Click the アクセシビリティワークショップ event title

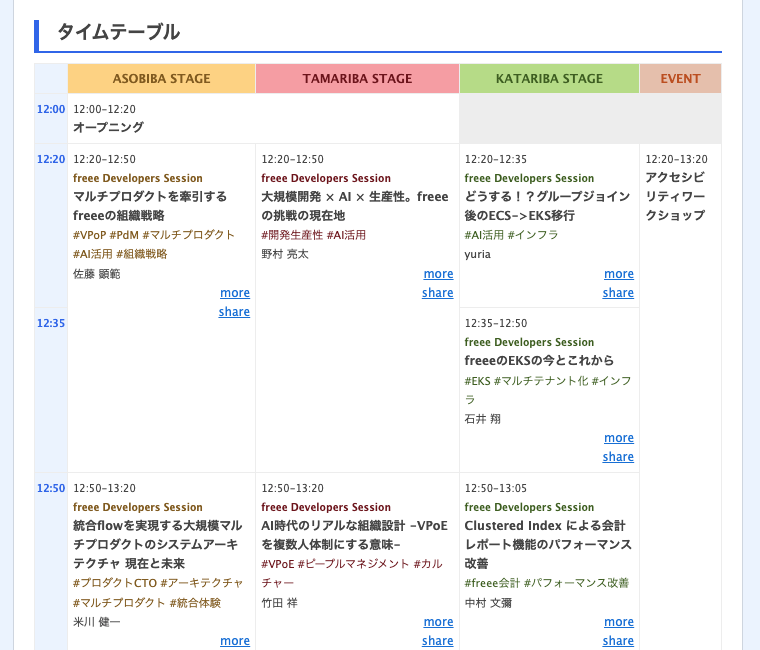[675, 196]
